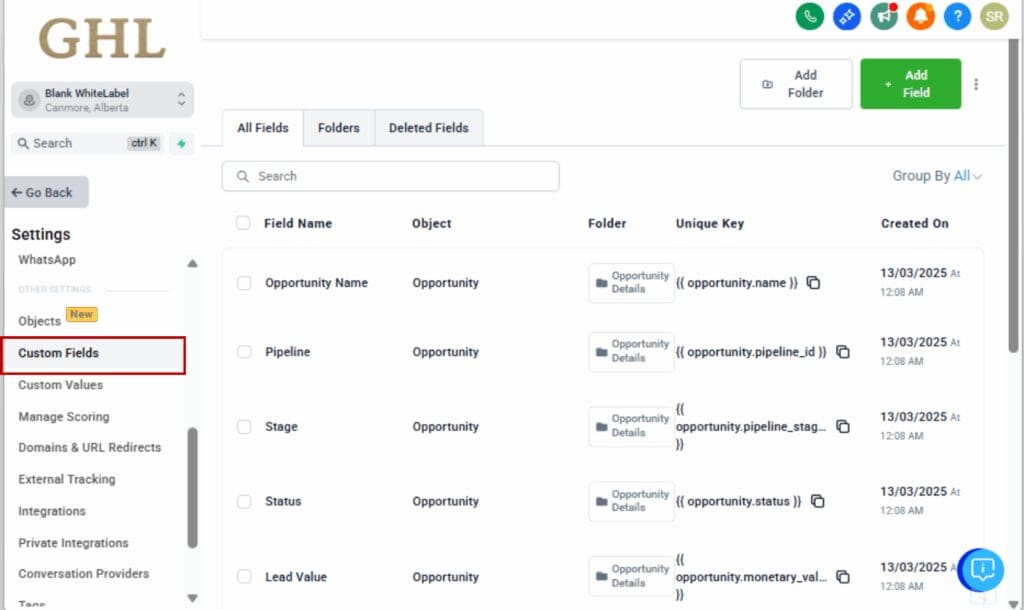Open the chat support bubble
The width and height of the screenshot is (1024, 610).
coord(979,570)
